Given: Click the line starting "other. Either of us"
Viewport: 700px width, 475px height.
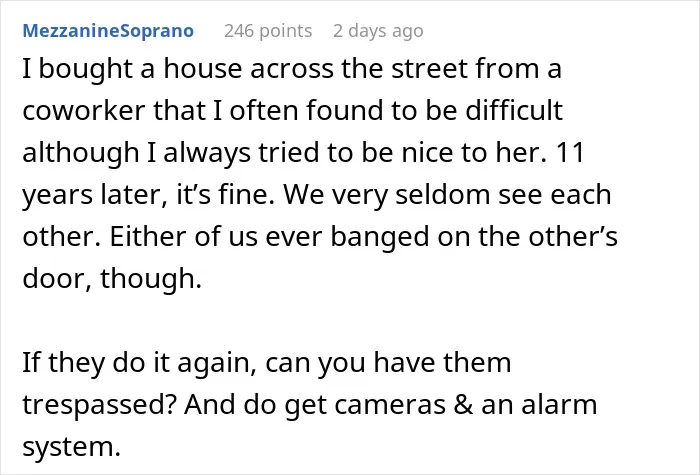Looking at the screenshot, I should [320, 236].
